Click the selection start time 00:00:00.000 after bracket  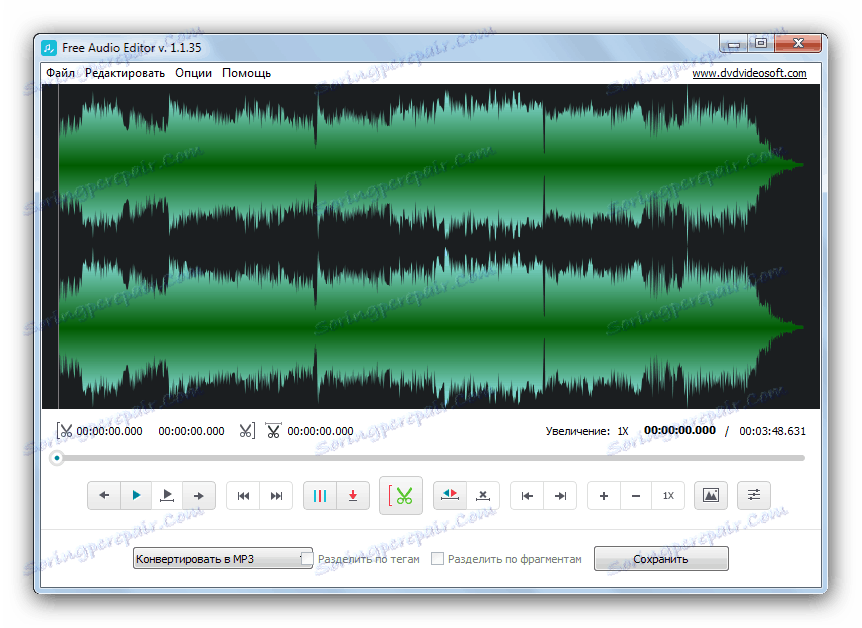pyautogui.click(x=109, y=431)
